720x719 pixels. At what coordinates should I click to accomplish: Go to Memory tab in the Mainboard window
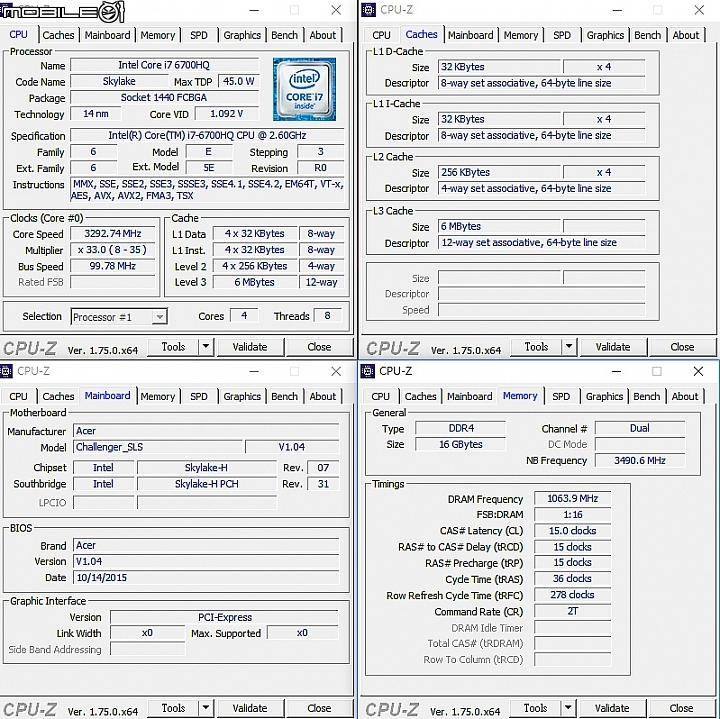[x=158, y=396]
